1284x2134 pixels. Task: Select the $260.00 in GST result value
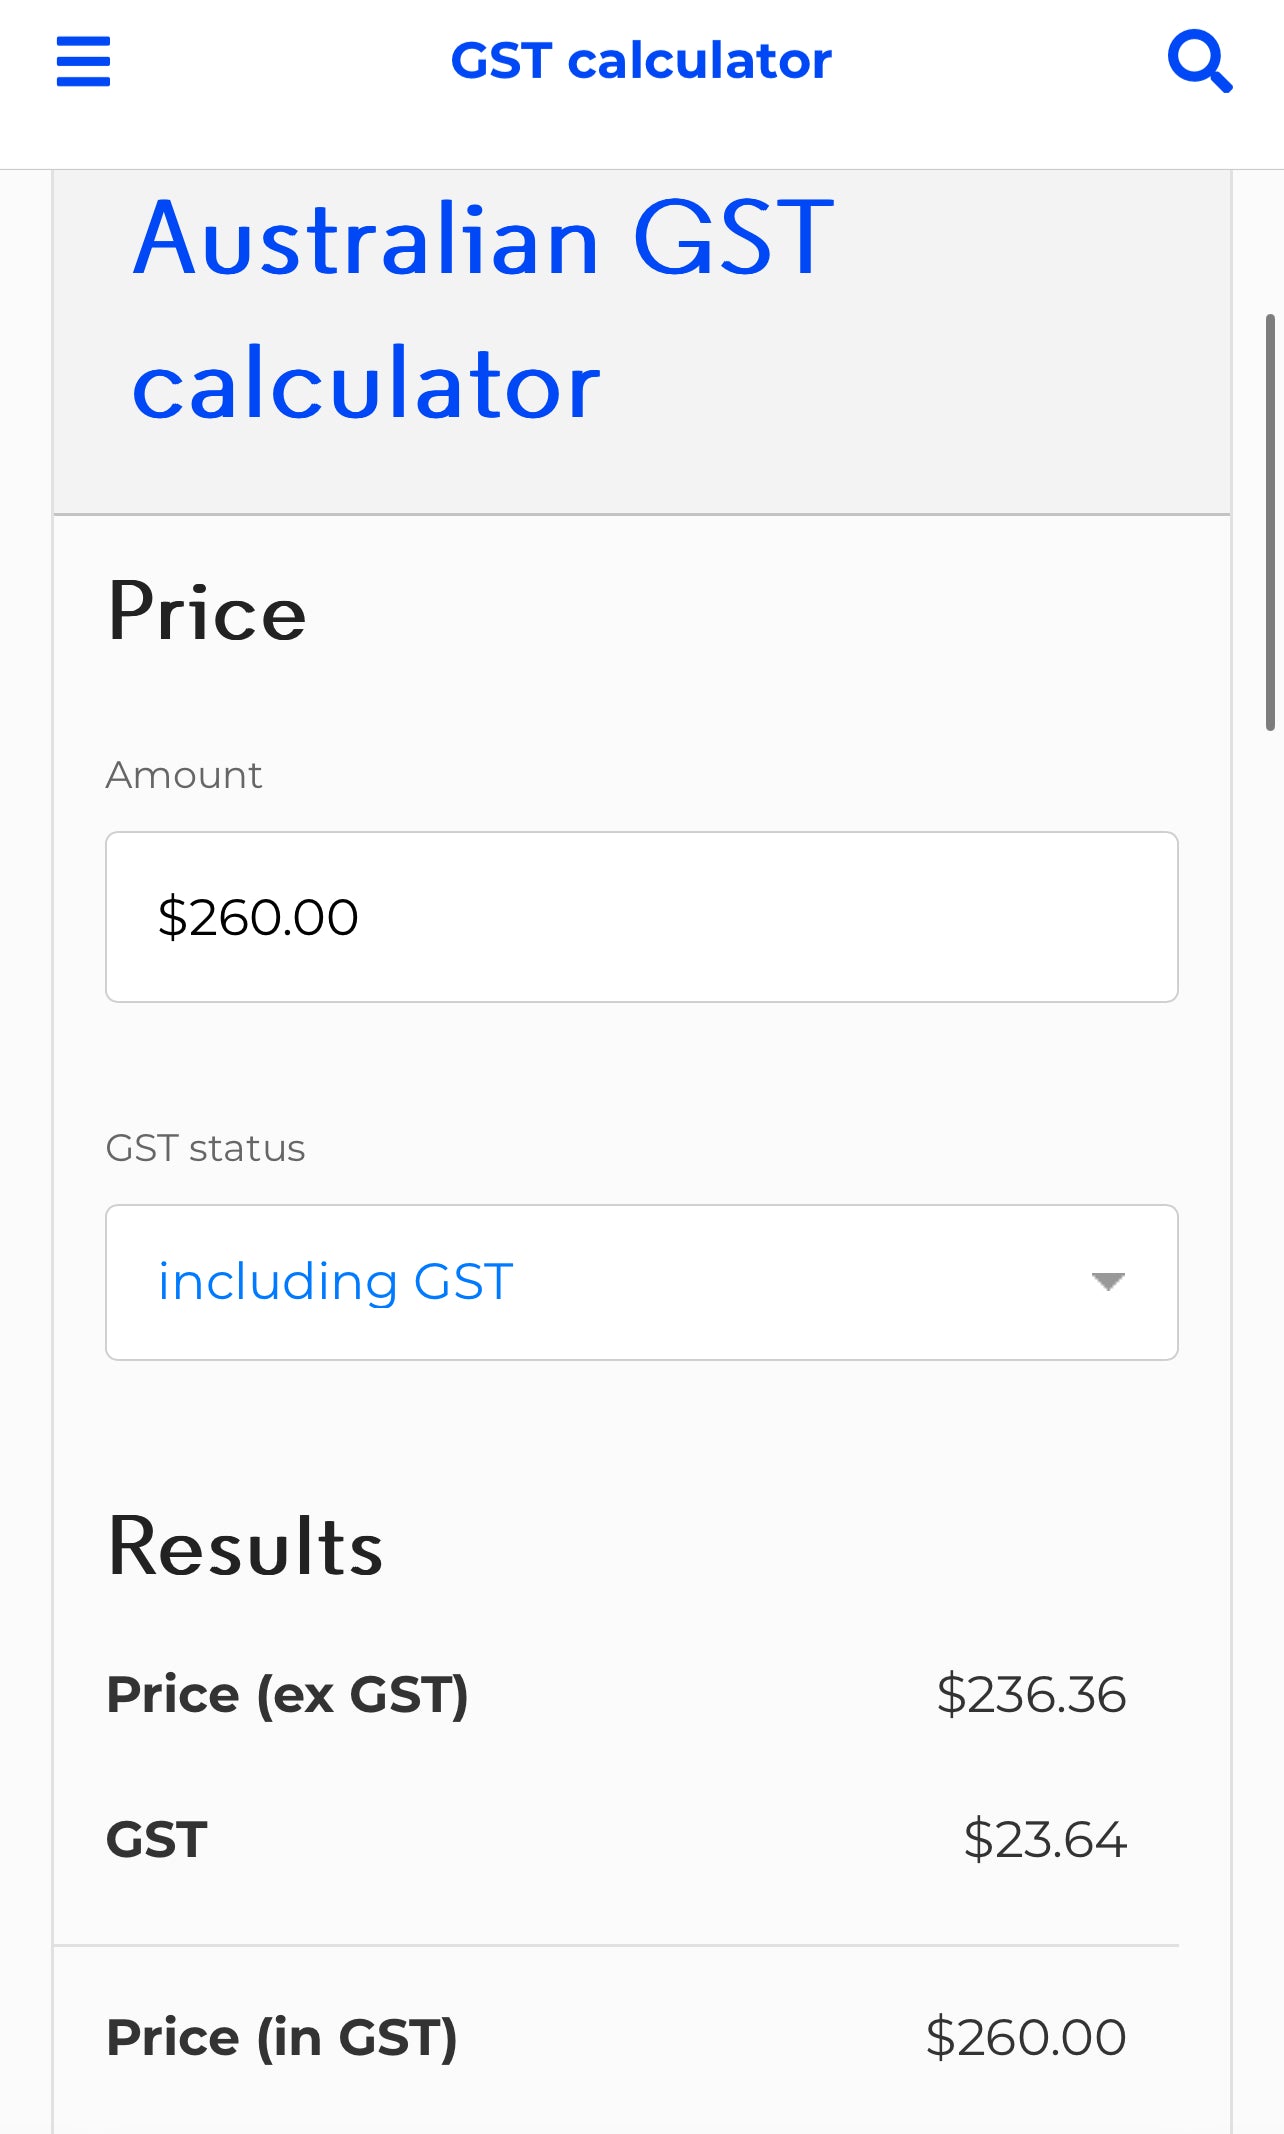tap(1026, 2038)
